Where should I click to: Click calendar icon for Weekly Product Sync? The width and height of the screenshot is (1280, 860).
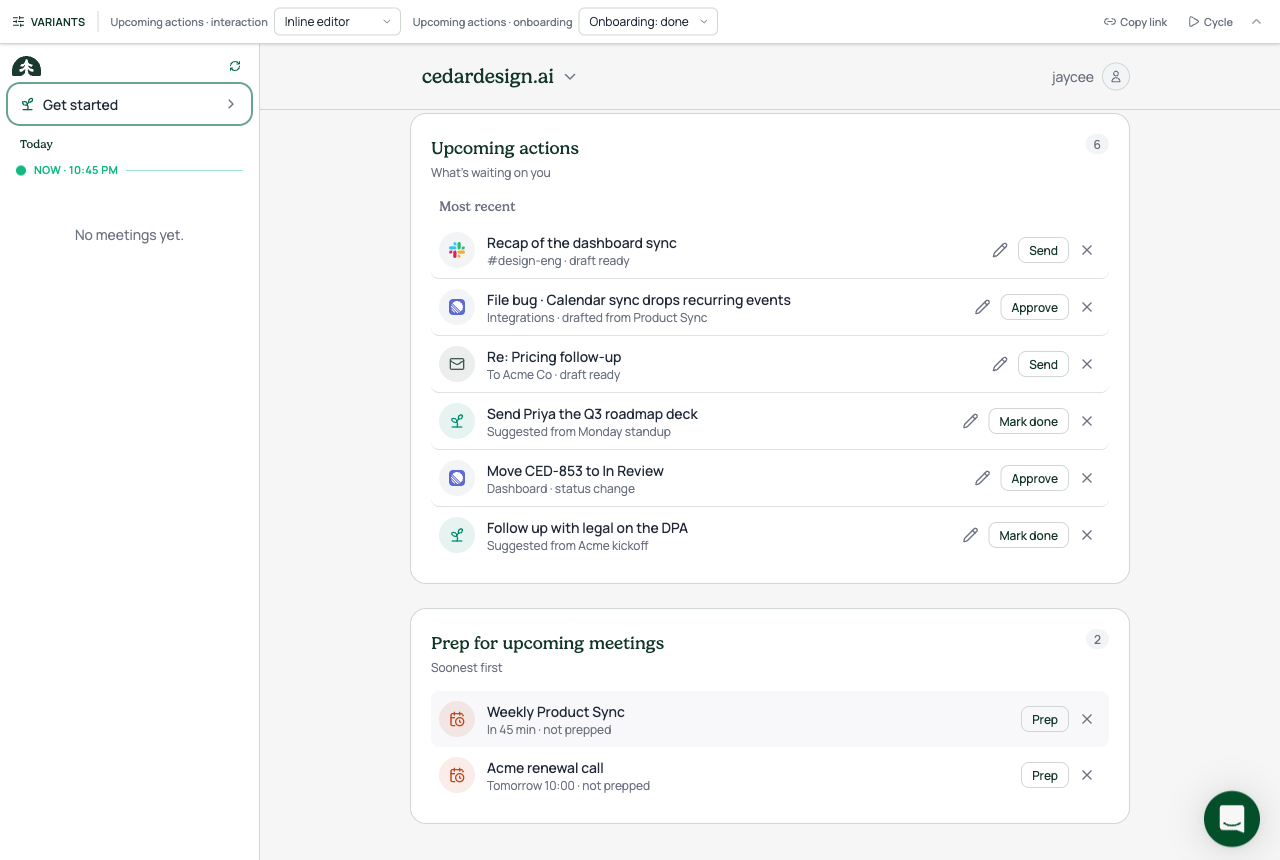pyautogui.click(x=457, y=719)
